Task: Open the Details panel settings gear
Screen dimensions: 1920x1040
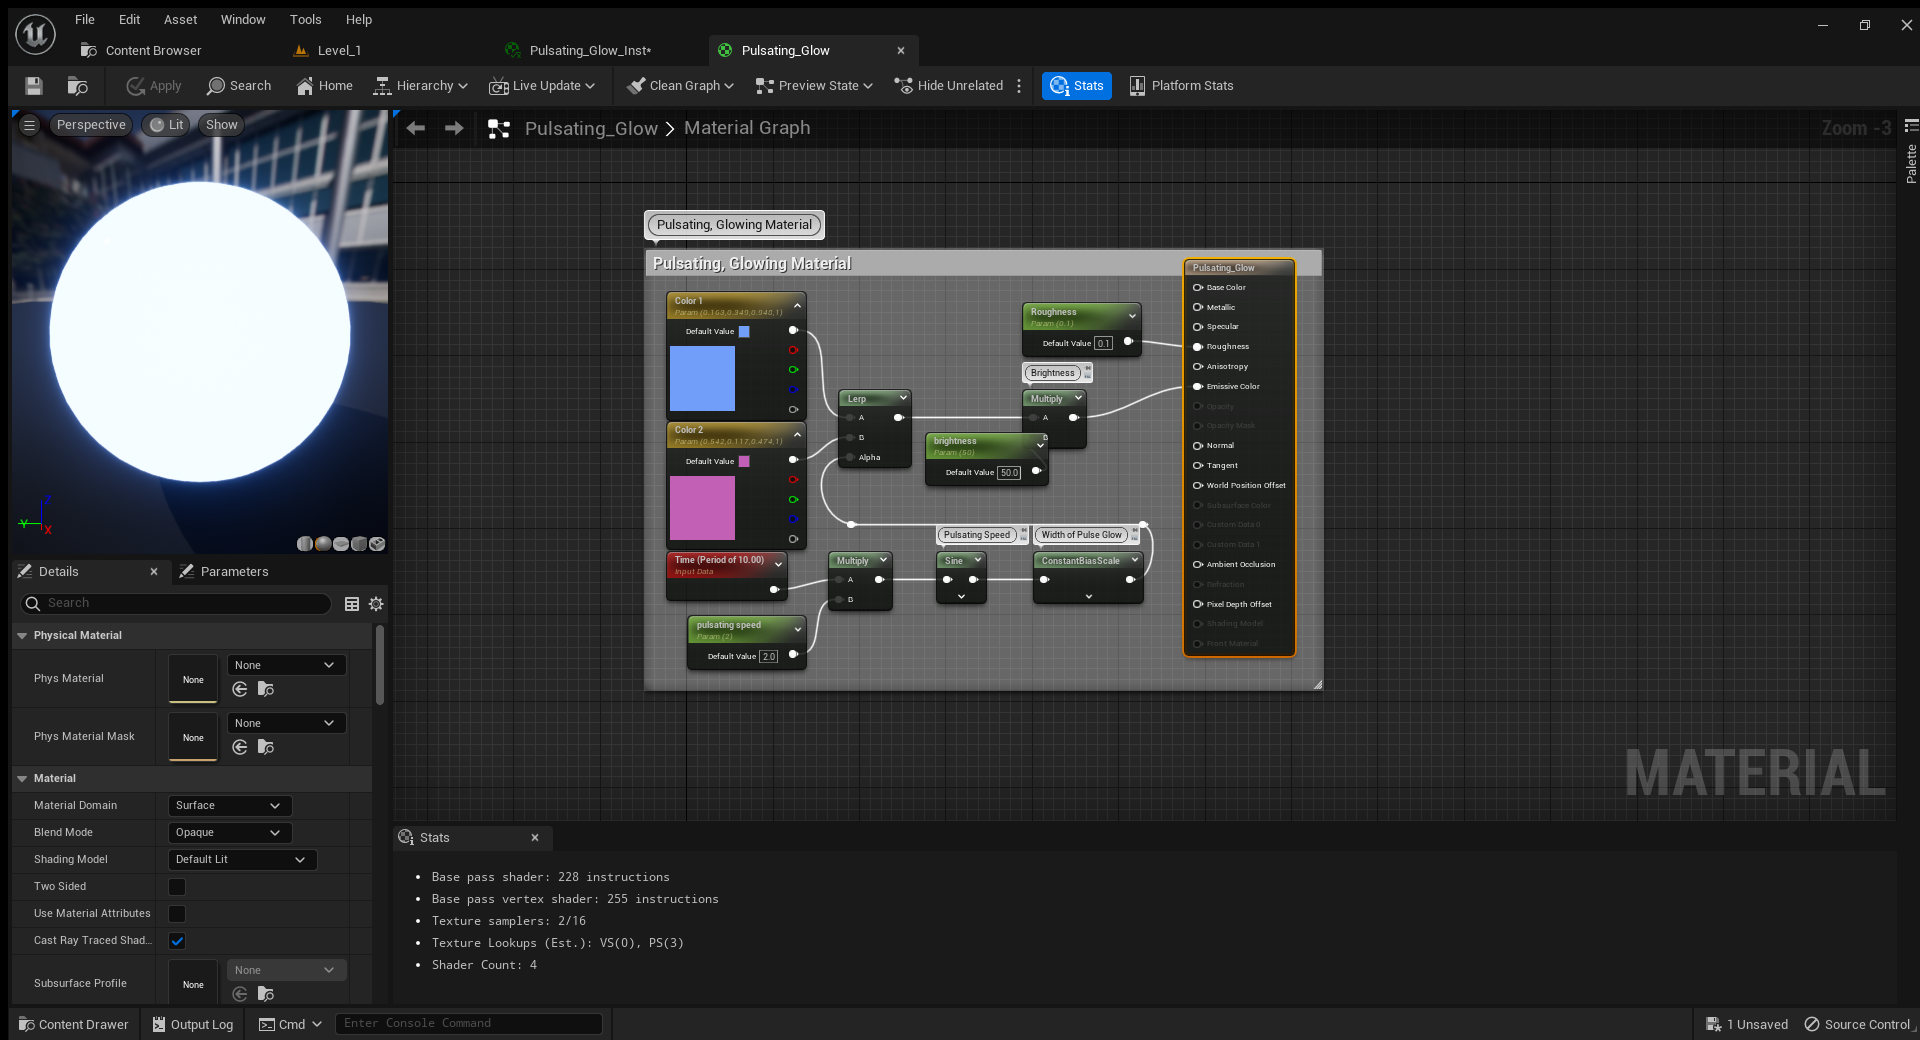Action: click(x=376, y=604)
